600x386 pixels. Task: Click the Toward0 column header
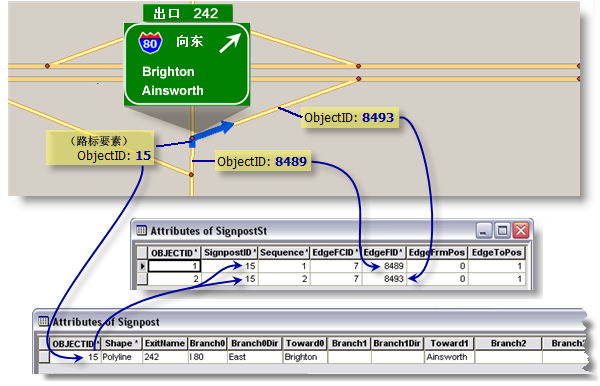305,343
